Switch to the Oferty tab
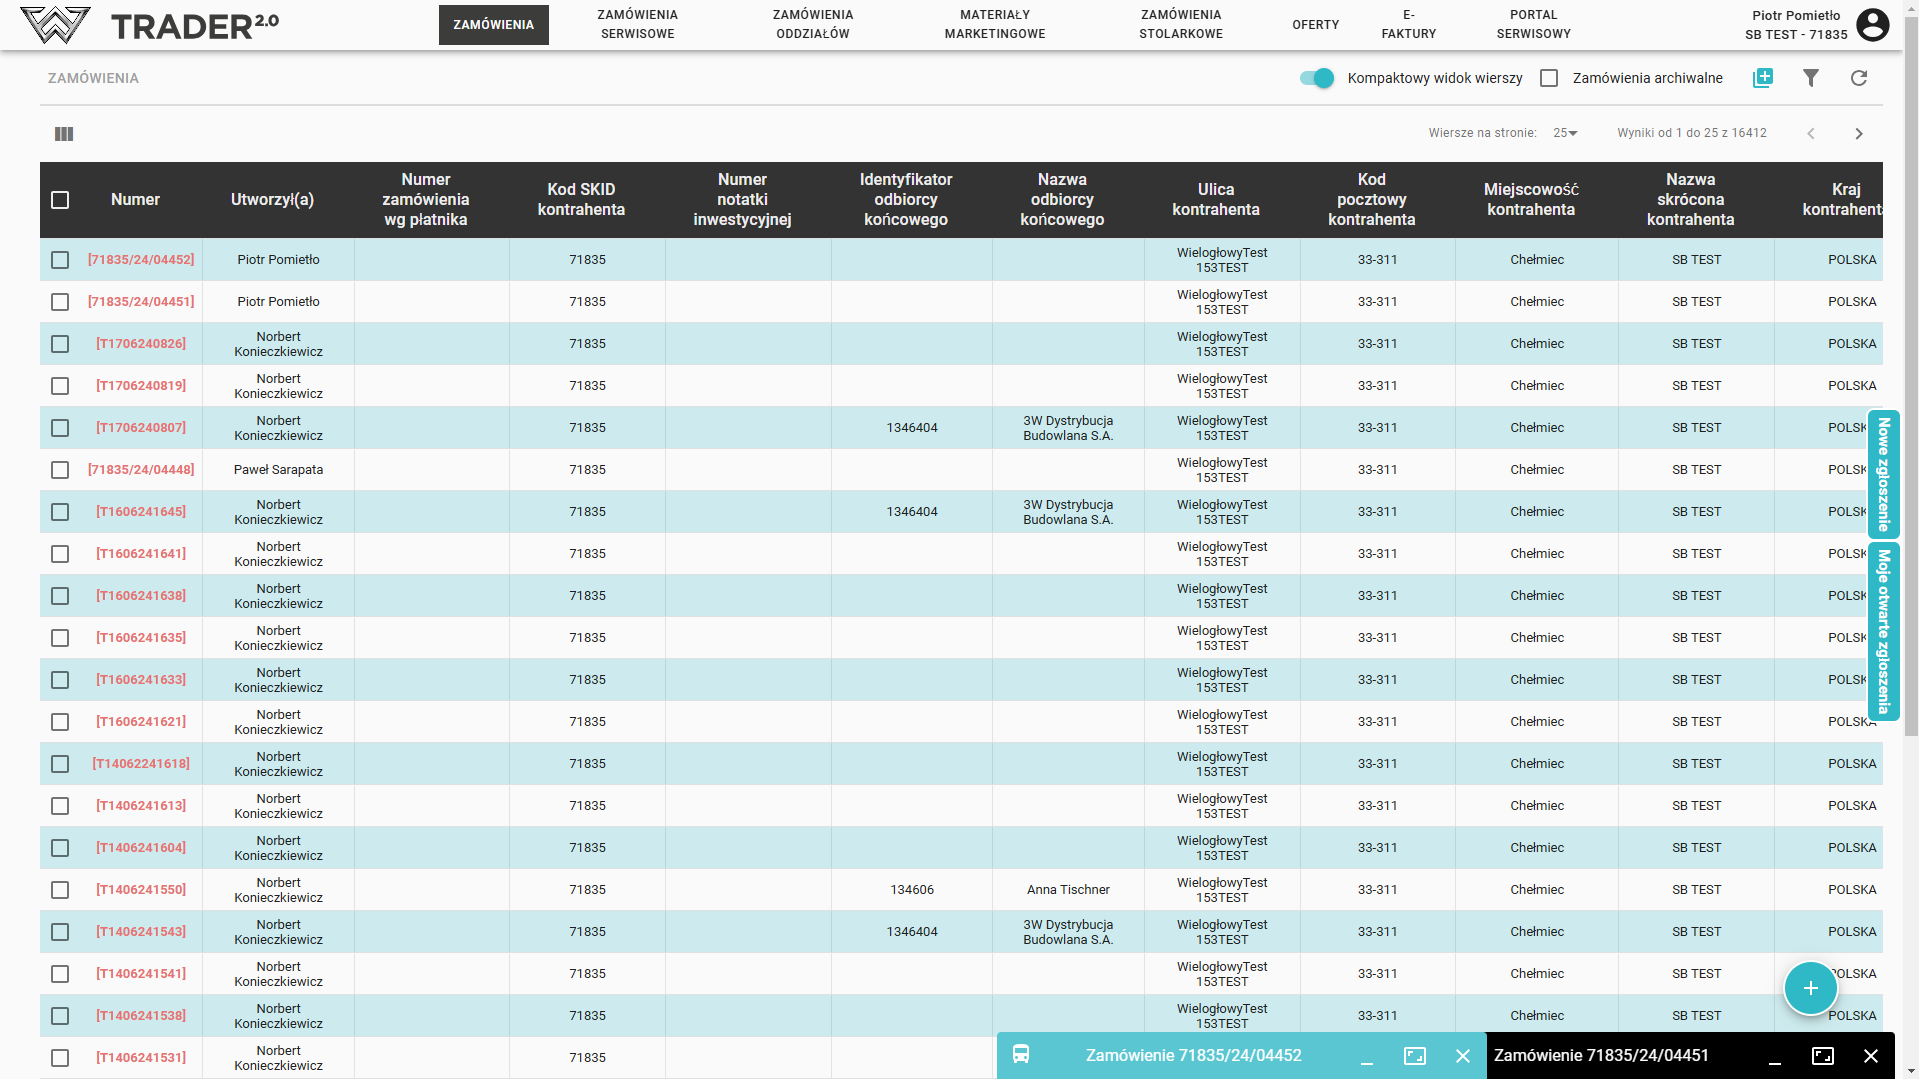This screenshot has height=1079, width=1919. [1315, 25]
